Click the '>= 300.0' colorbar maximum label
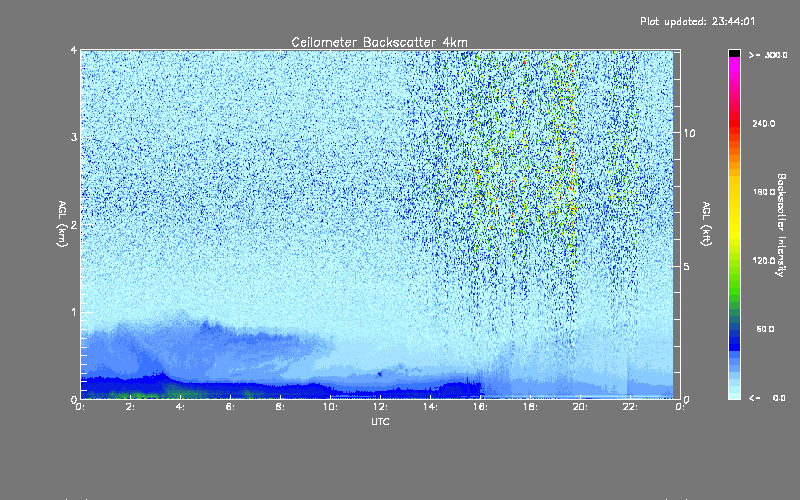The height and width of the screenshot is (500, 800). coord(768,55)
